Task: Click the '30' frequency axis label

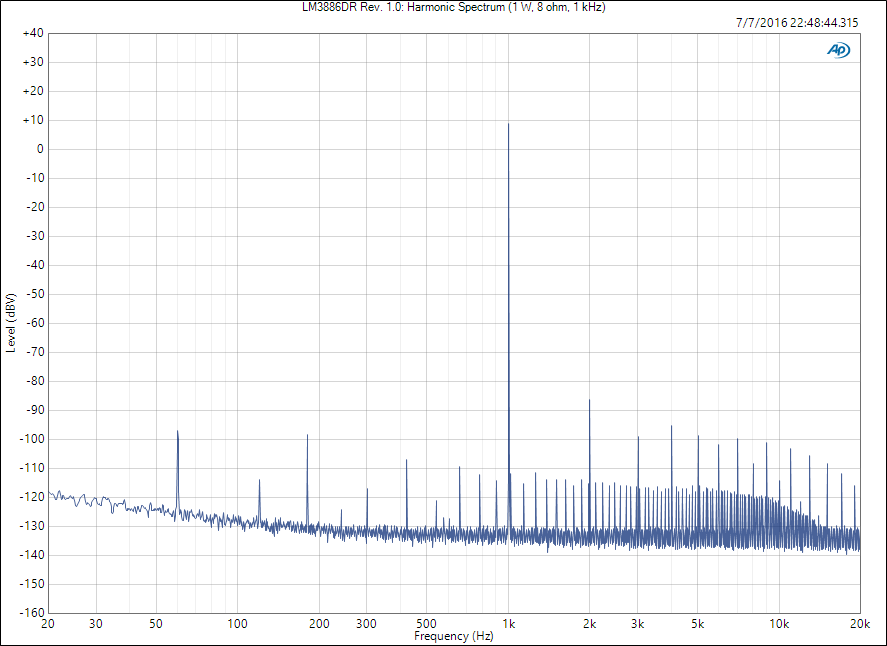Action: tap(96, 624)
